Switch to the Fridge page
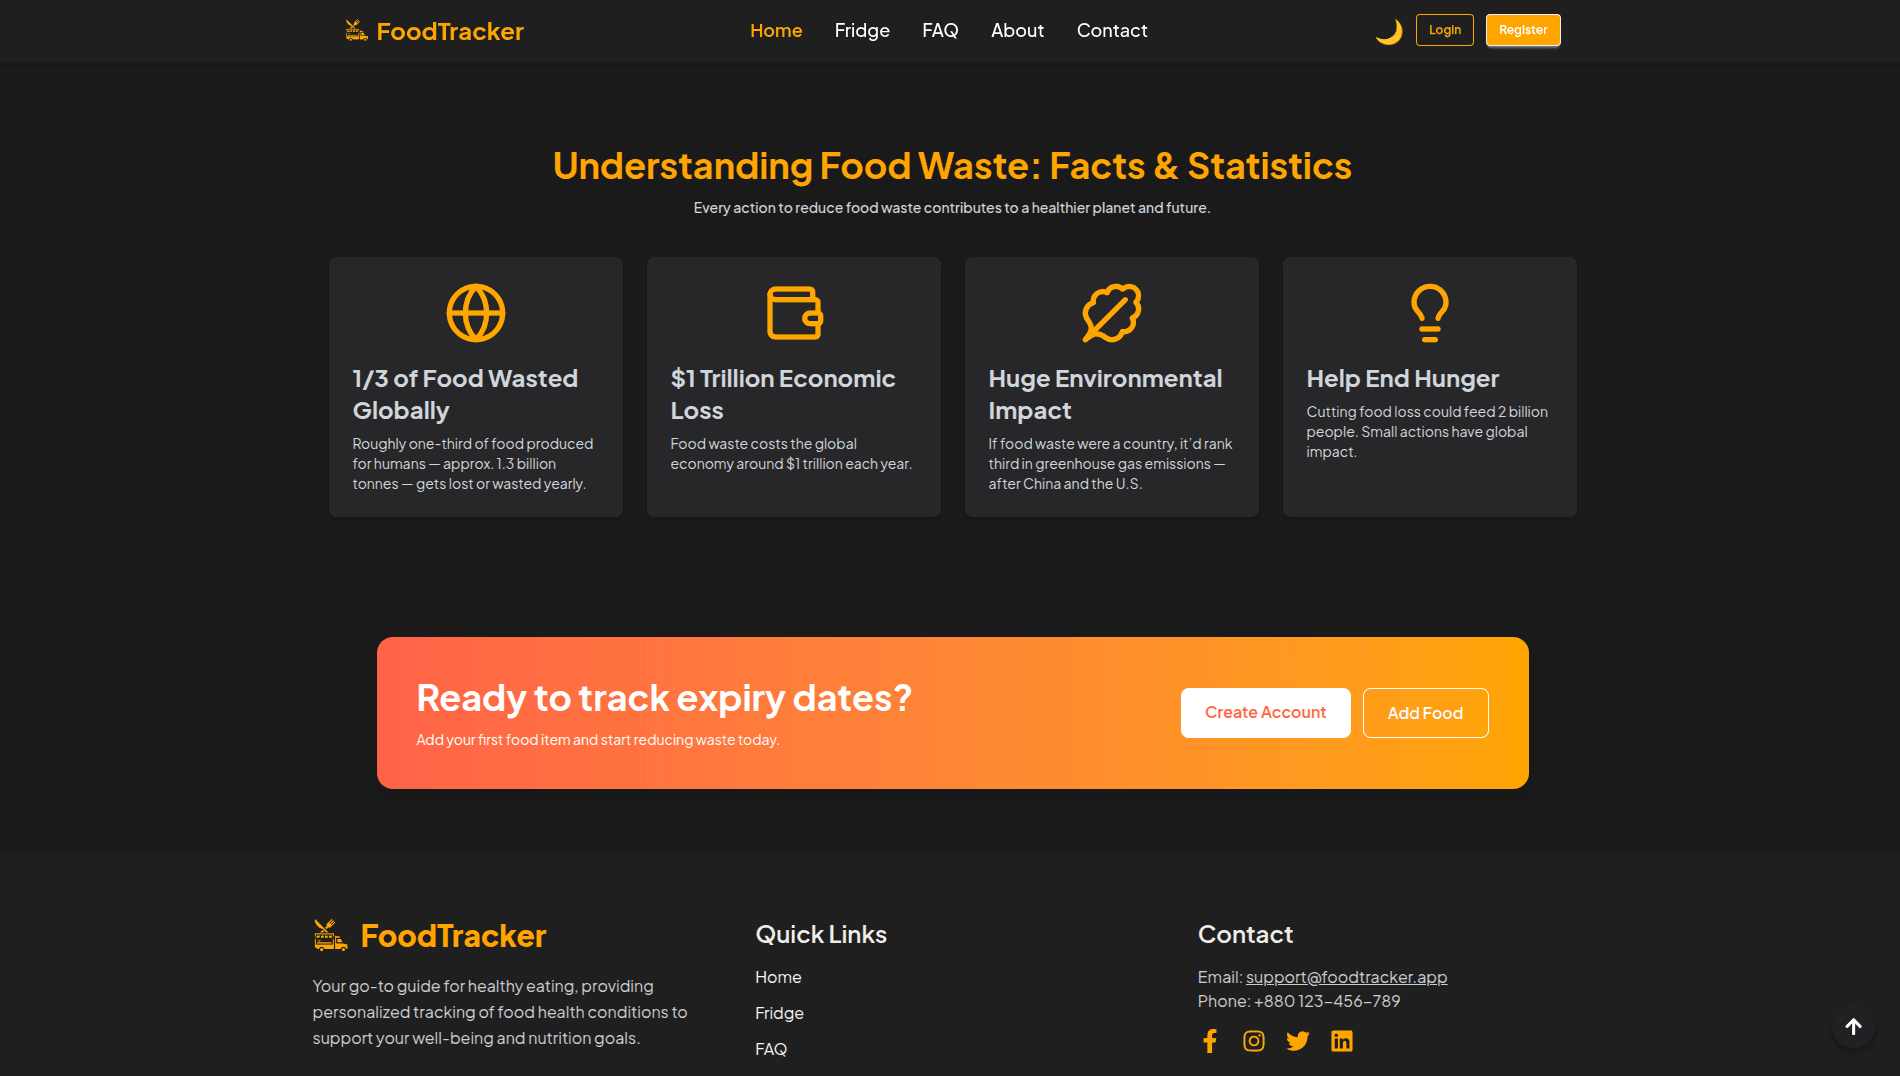Image resolution: width=1900 pixels, height=1076 pixels. [x=861, y=30]
